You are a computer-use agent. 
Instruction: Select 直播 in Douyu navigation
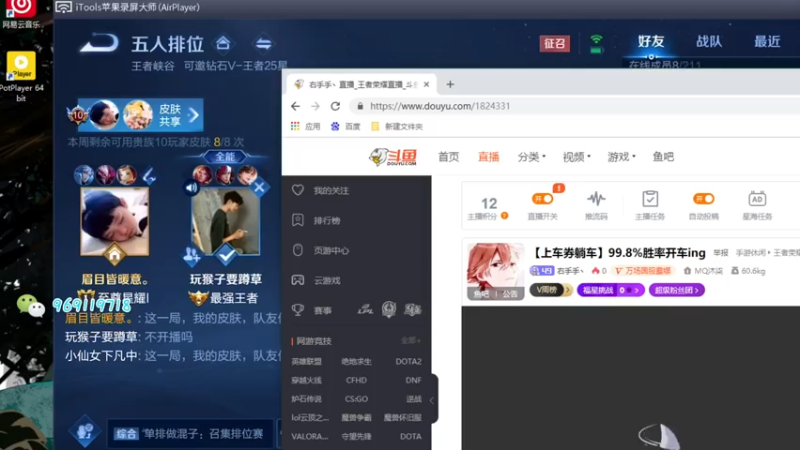pos(488,157)
